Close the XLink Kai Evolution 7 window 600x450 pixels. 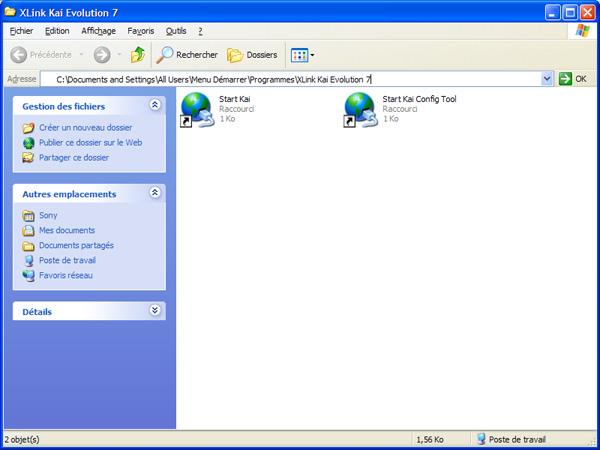tap(587, 13)
